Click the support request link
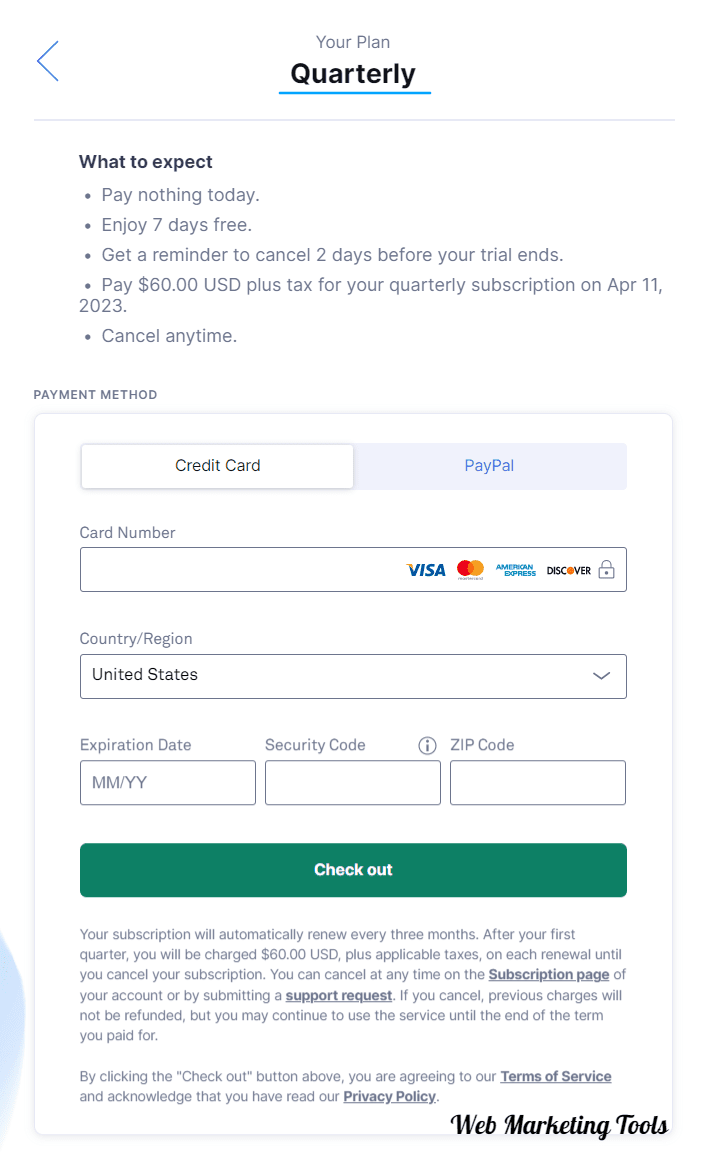708x1152 pixels. [x=338, y=995]
